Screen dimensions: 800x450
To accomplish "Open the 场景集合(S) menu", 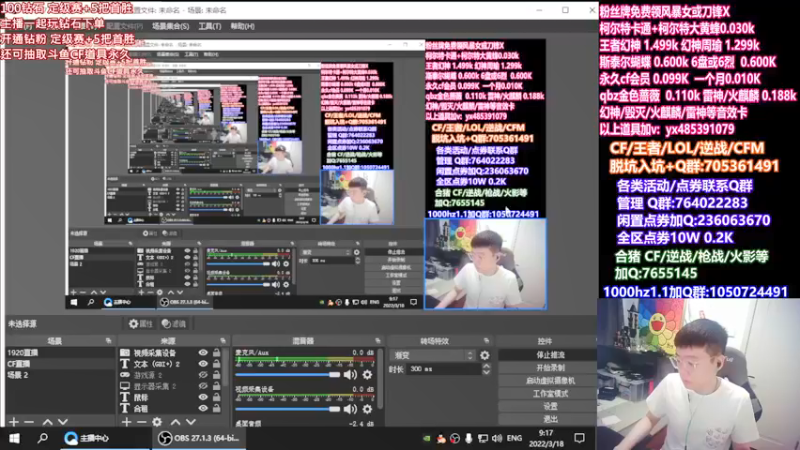I will pos(170,26).
